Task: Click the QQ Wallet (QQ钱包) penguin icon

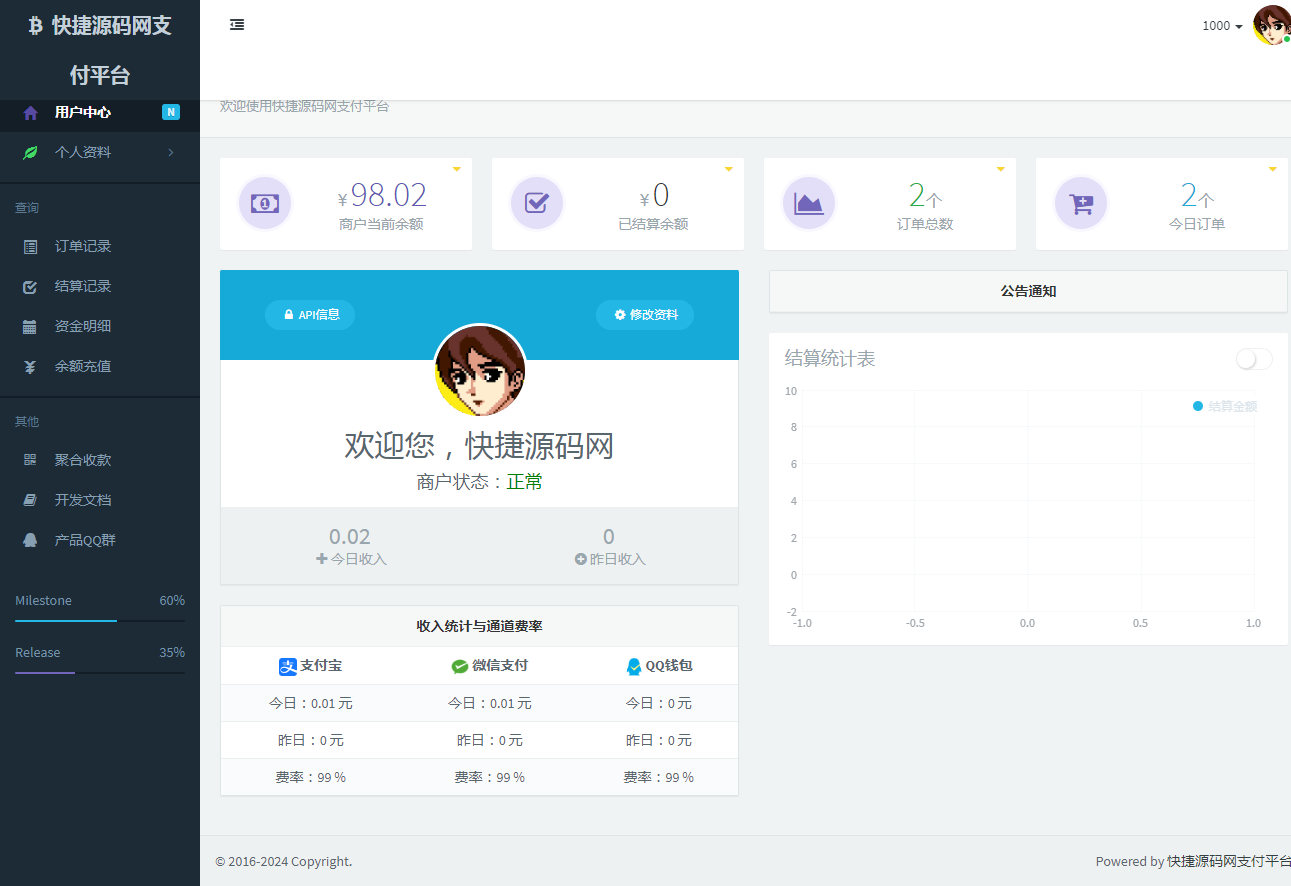Action: 634,666
